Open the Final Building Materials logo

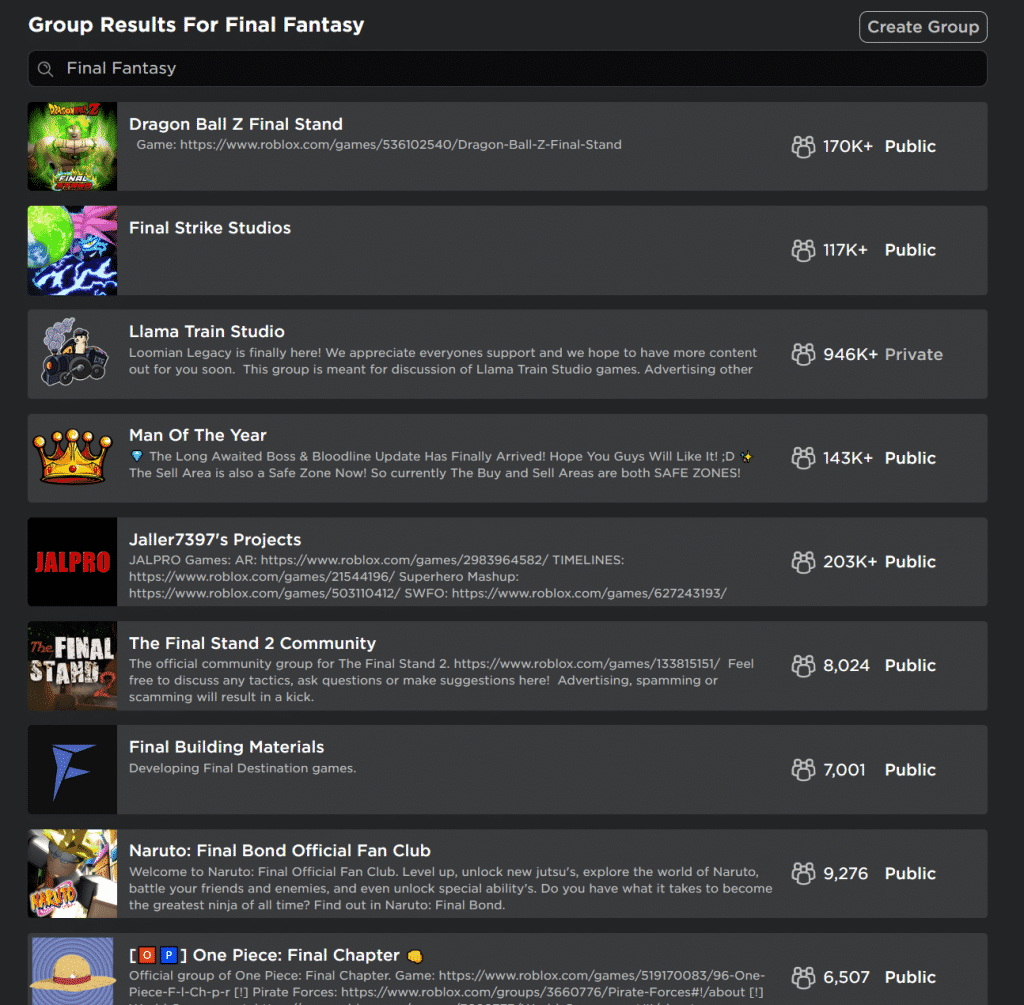[x=72, y=770]
